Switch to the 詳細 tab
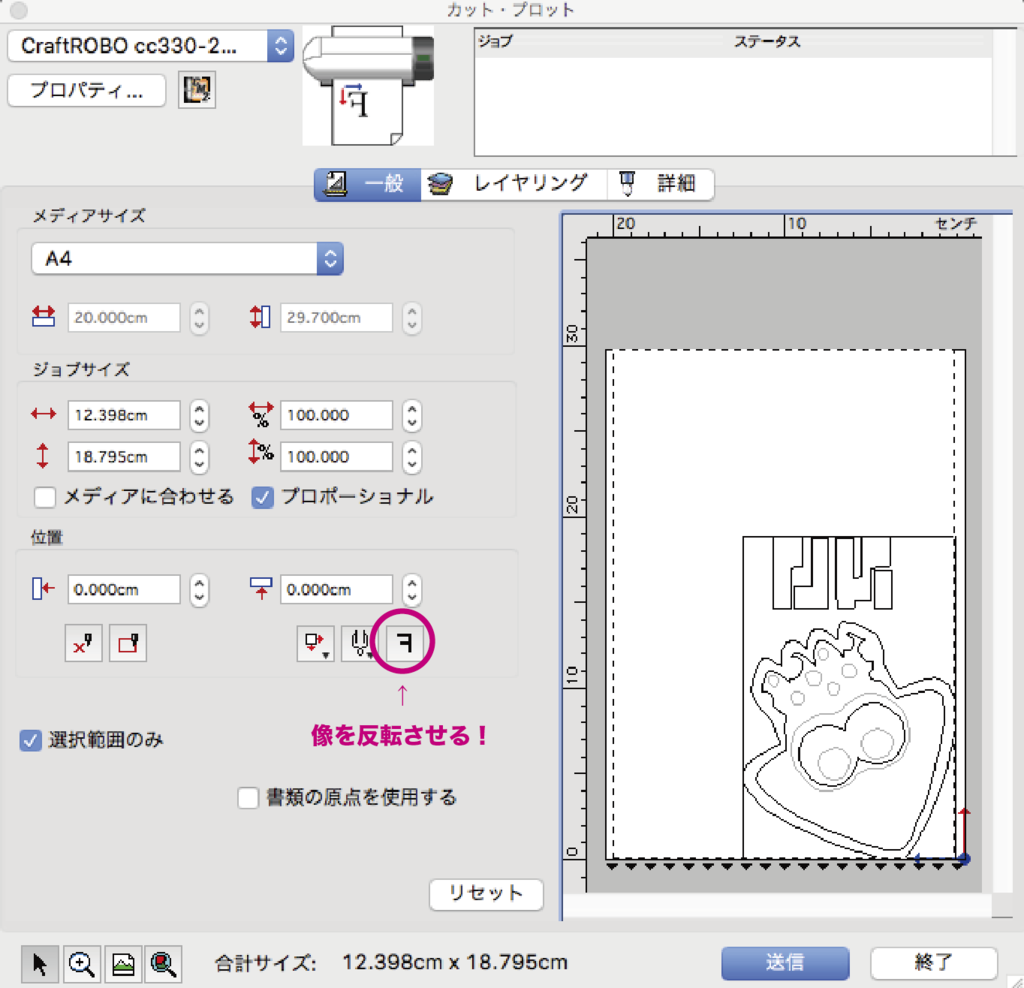 coord(661,183)
